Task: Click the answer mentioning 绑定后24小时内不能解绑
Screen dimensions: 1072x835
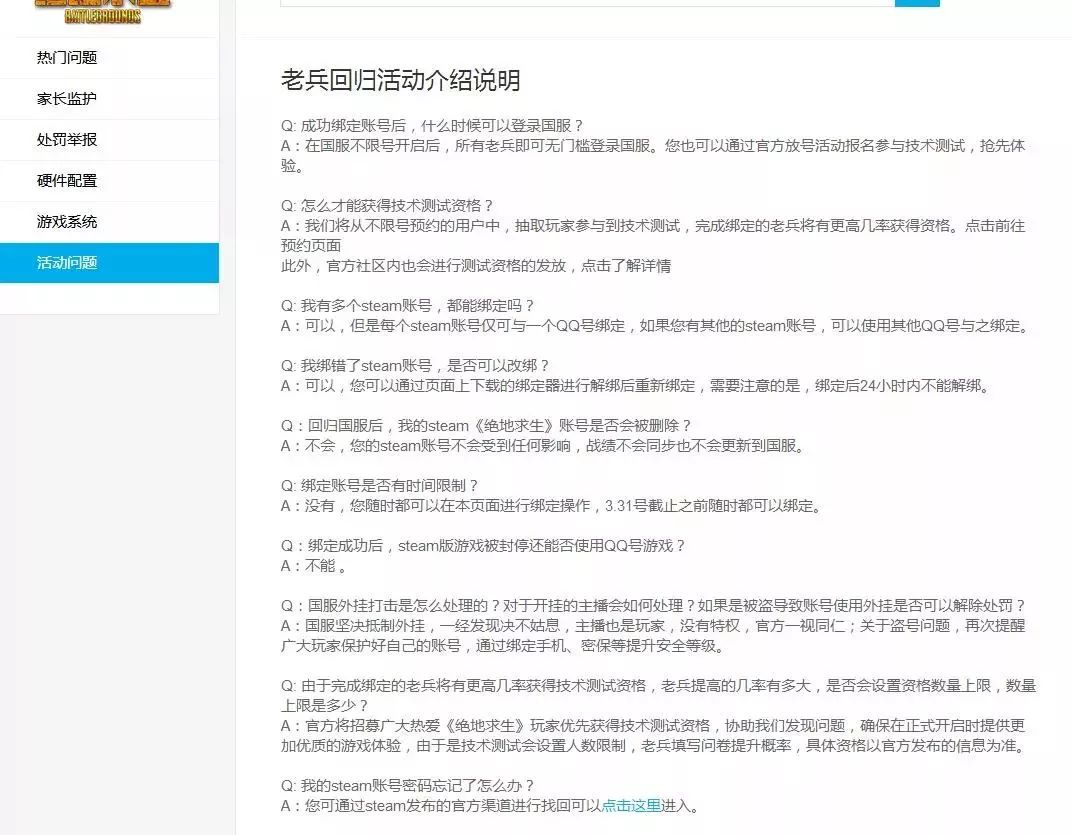Action: (635, 386)
